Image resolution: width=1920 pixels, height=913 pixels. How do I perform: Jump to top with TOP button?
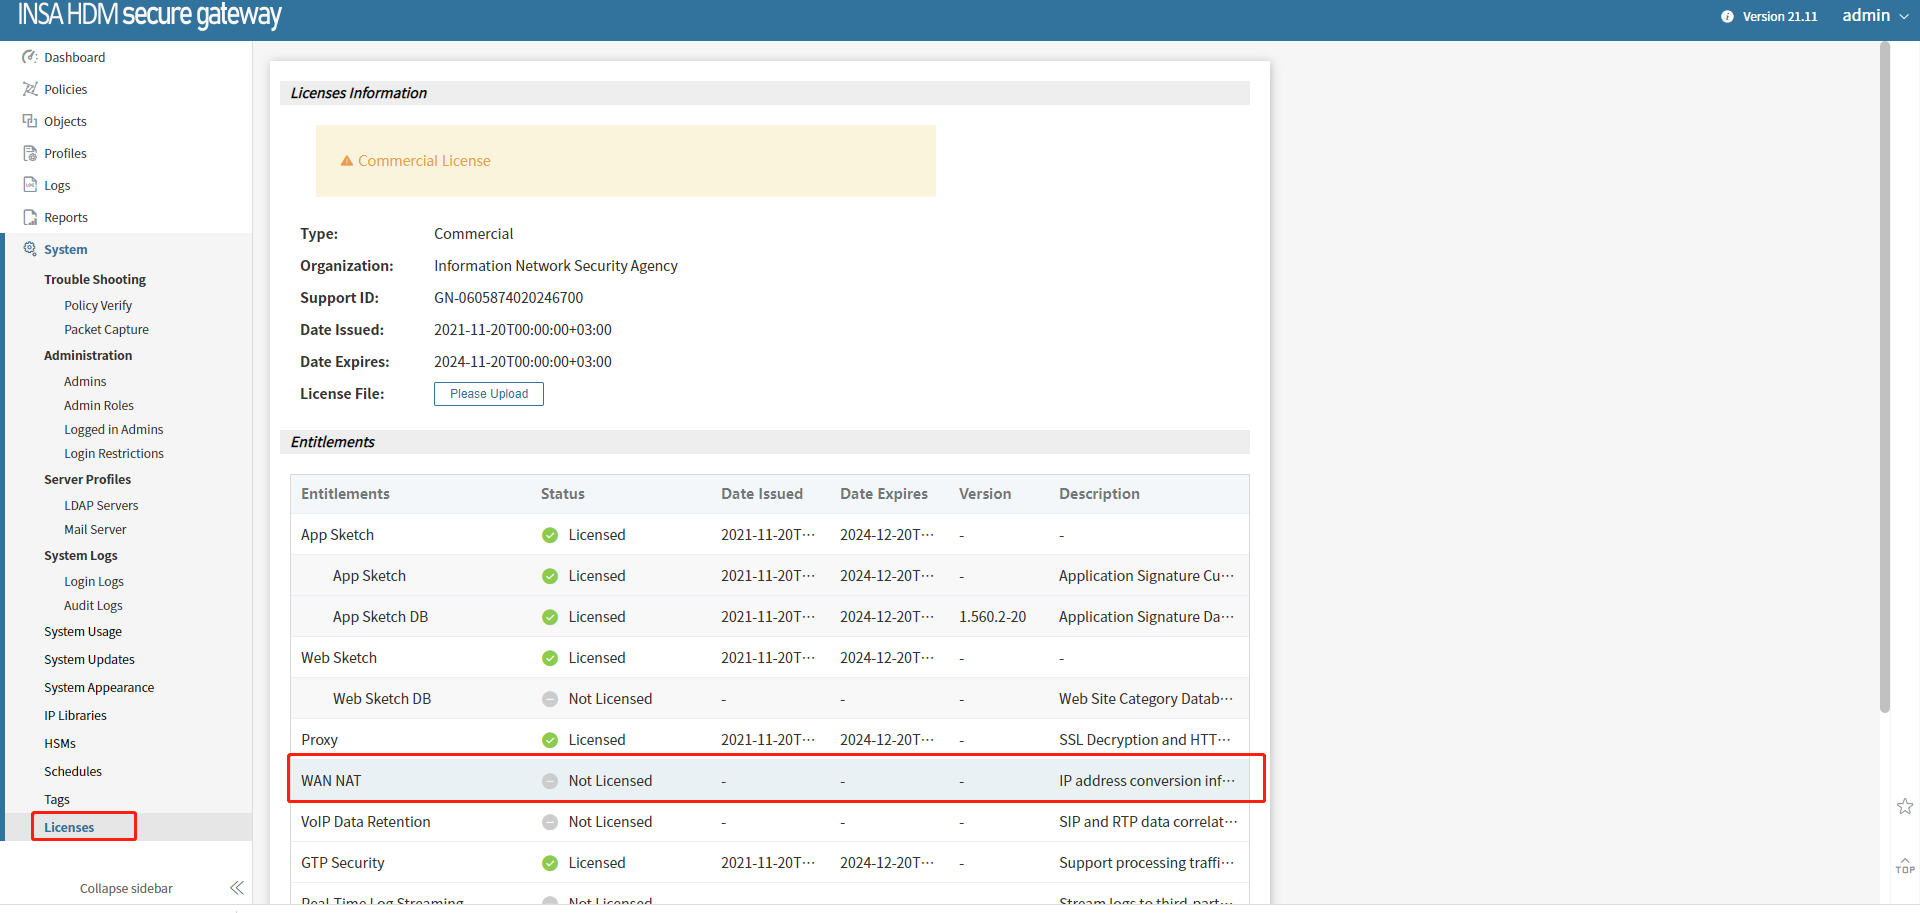pos(1905,866)
